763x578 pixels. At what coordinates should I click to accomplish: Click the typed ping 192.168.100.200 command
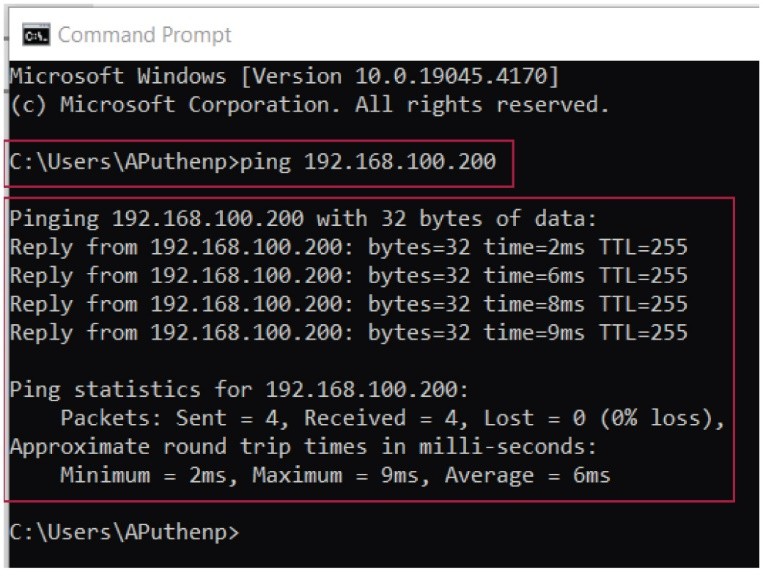click(368, 161)
